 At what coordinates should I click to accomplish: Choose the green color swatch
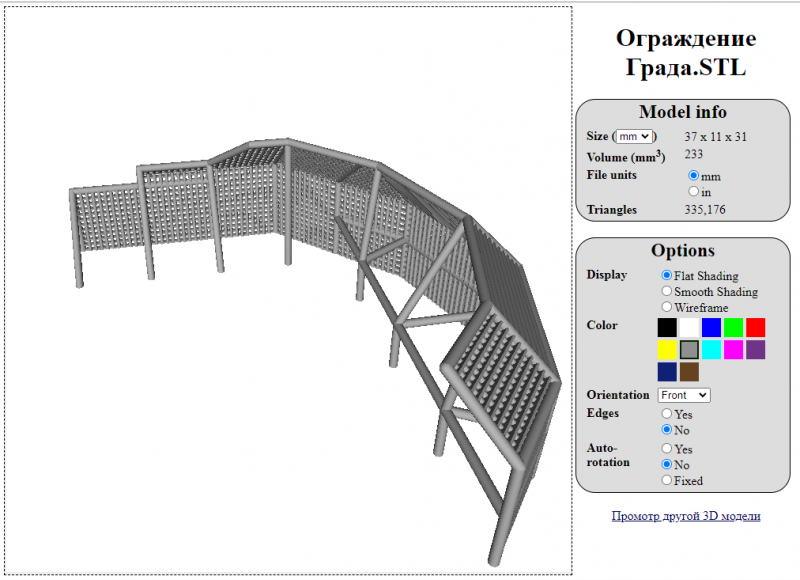pyautogui.click(x=733, y=327)
